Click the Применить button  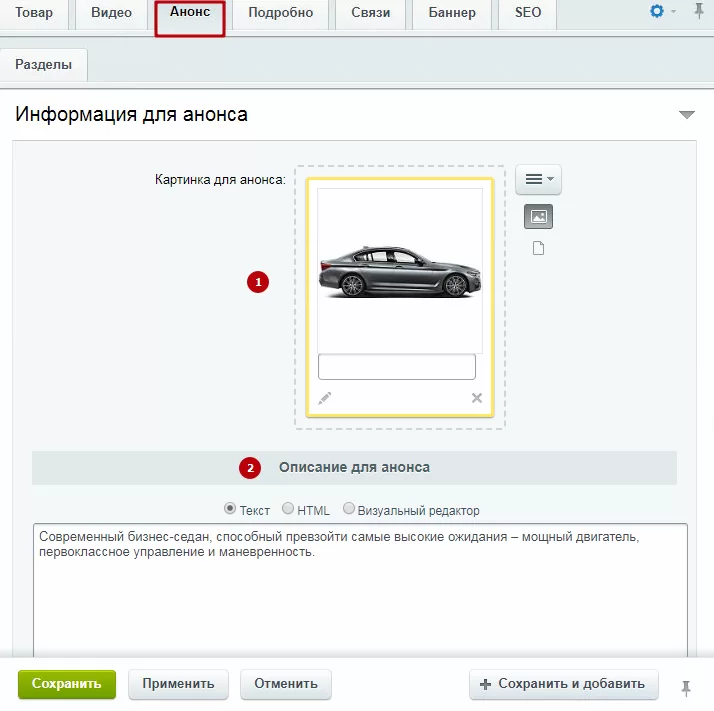coord(178,684)
